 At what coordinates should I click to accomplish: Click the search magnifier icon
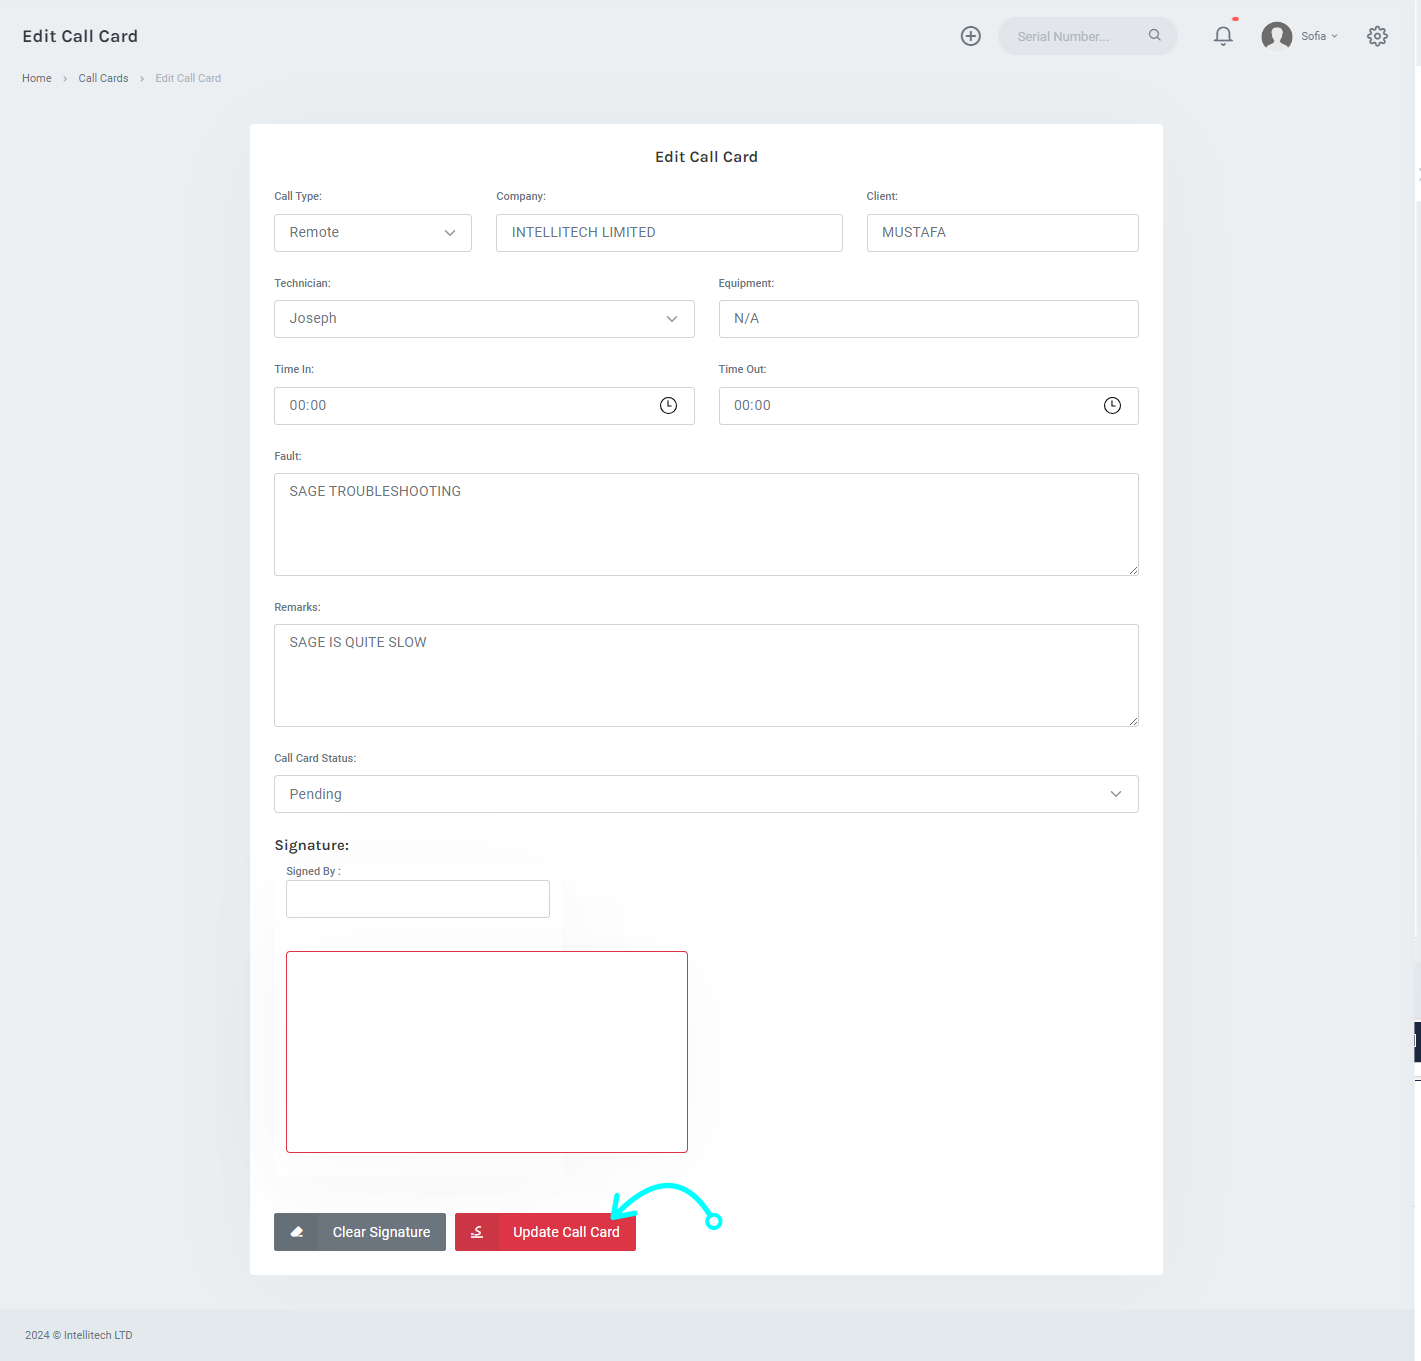click(1154, 35)
